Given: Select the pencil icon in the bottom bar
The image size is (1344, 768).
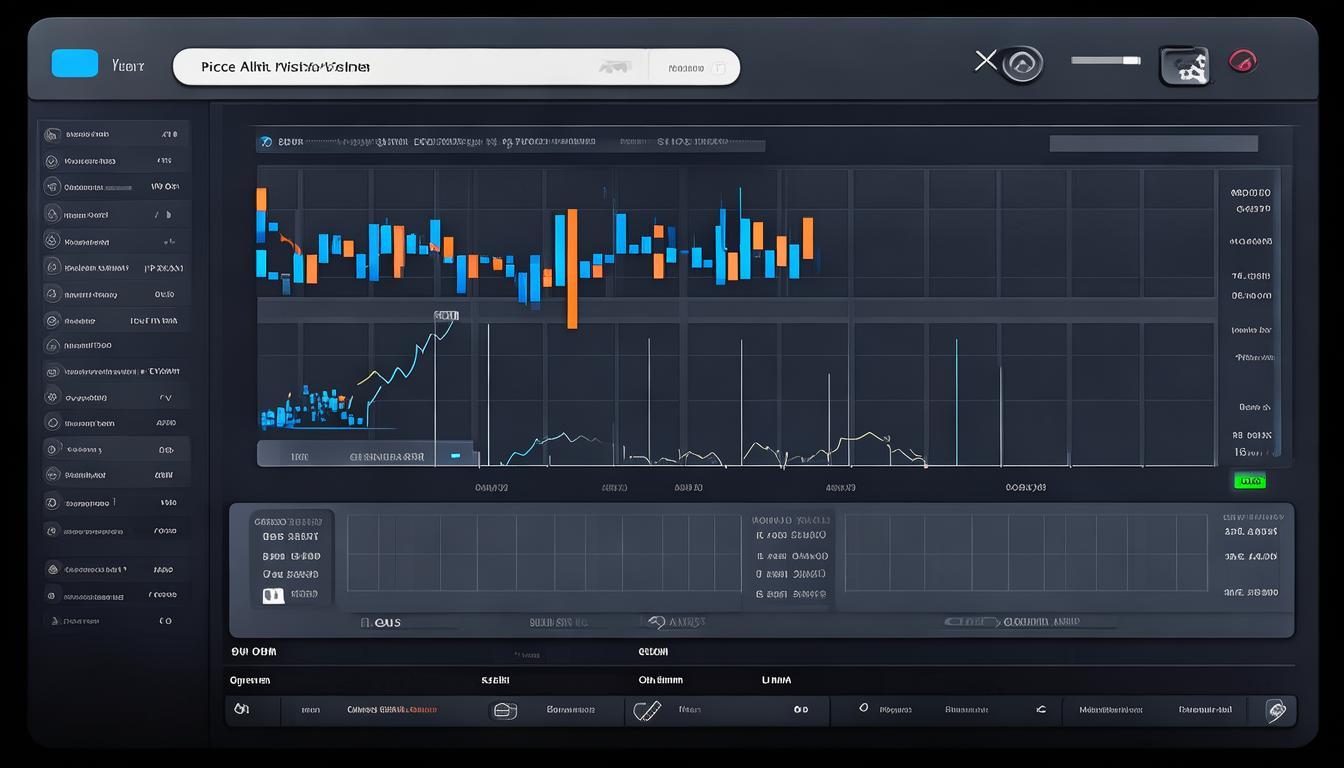Looking at the screenshot, I should coord(648,710).
